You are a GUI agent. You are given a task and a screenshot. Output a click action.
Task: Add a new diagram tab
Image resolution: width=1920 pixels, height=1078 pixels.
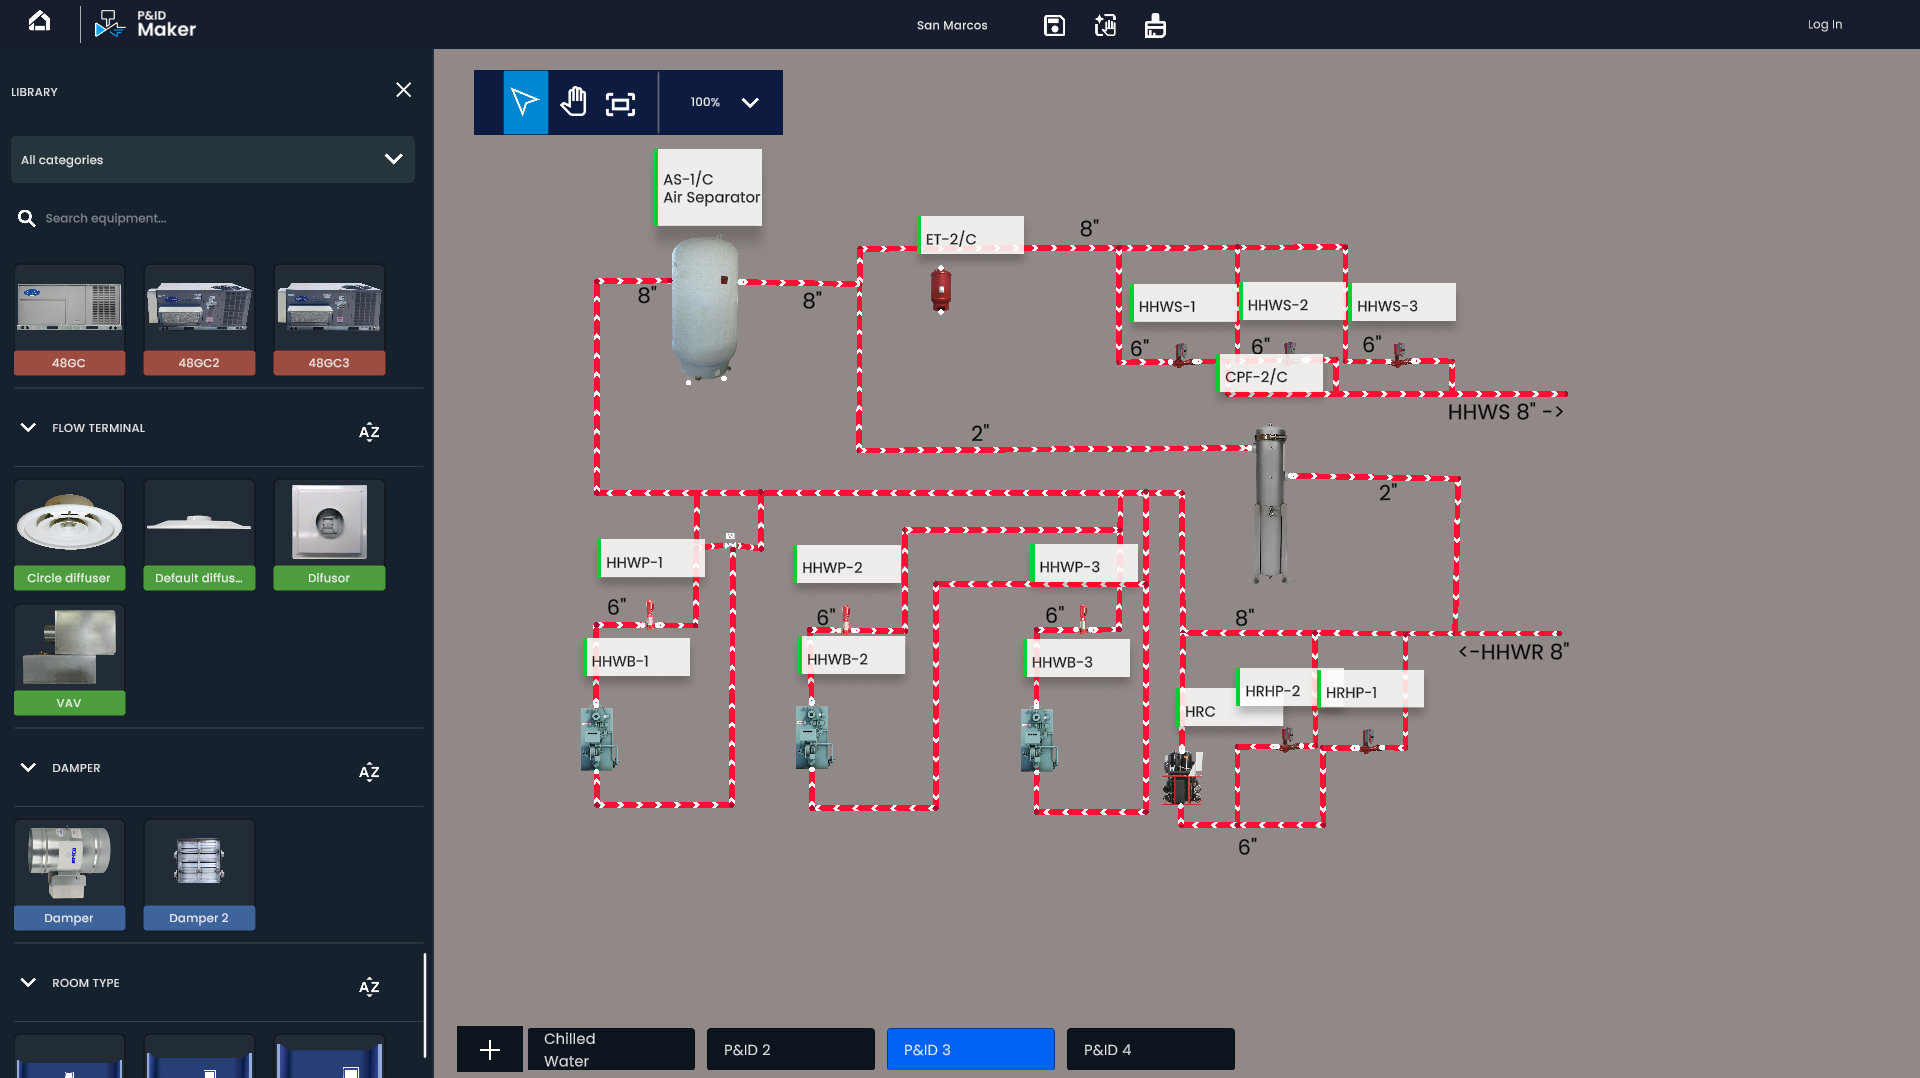[490, 1049]
